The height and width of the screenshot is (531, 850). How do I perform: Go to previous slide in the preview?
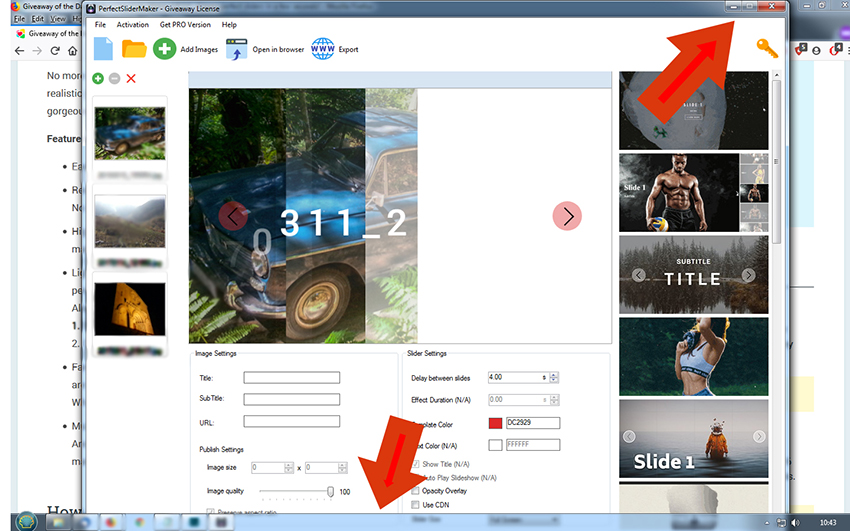pos(233,216)
